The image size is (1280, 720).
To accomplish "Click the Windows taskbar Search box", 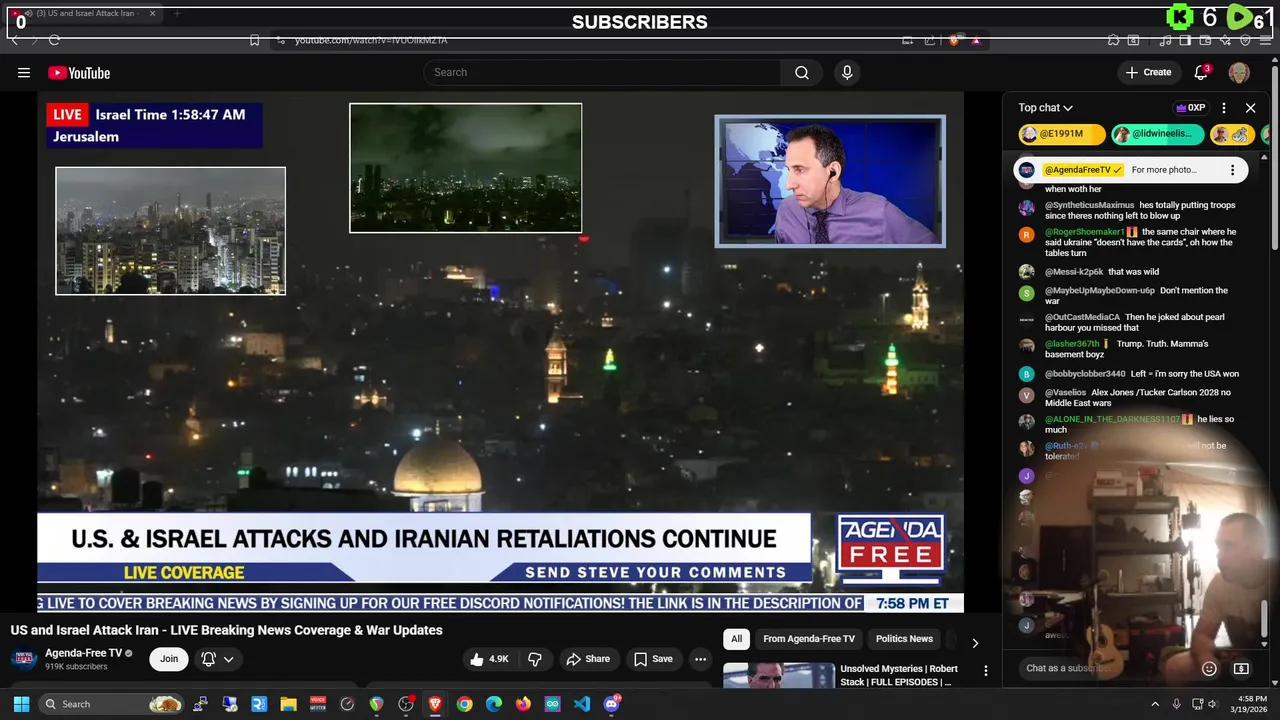I will pyautogui.click(x=112, y=704).
